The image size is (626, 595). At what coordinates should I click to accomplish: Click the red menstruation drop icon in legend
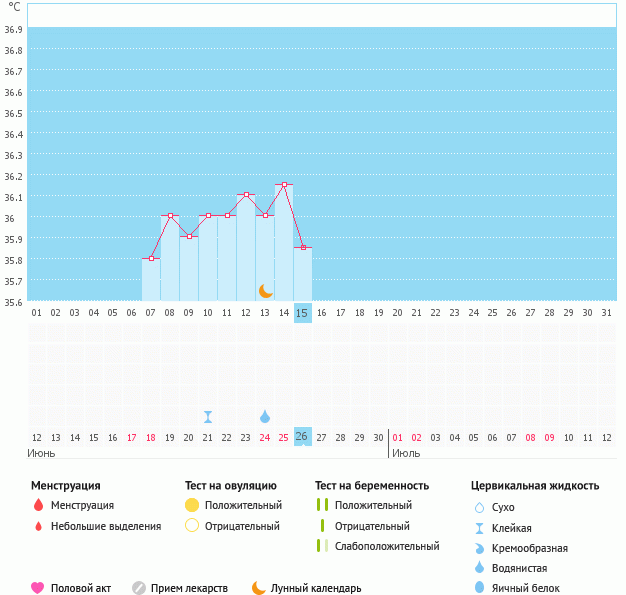pos(38,506)
